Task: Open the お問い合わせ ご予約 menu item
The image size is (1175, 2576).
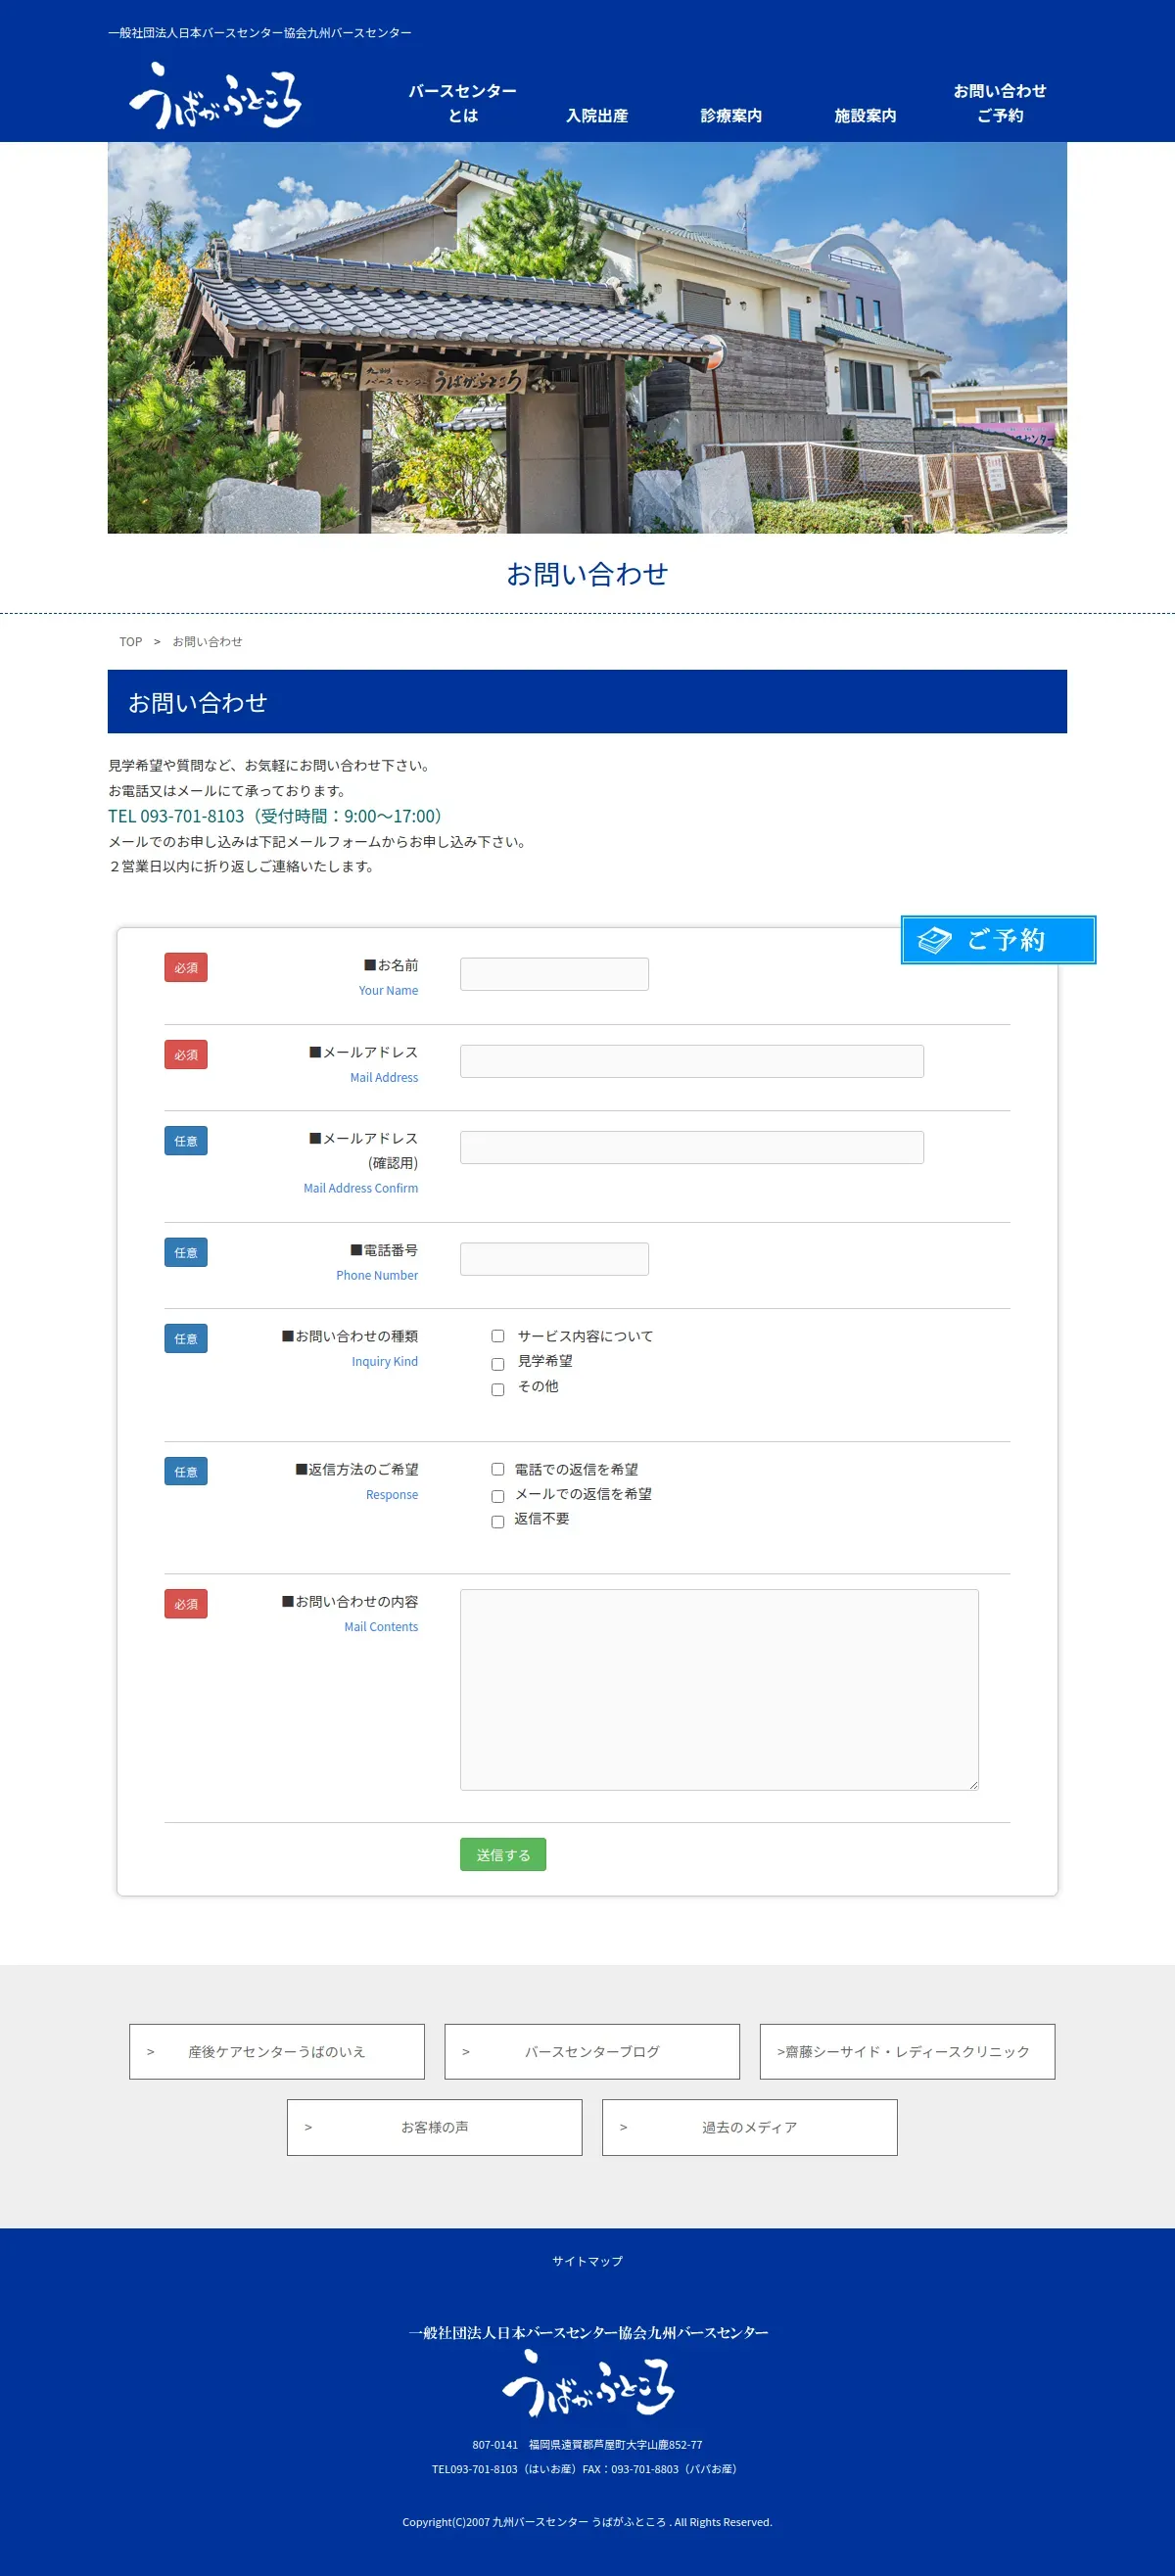Action: click(x=1000, y=103)
